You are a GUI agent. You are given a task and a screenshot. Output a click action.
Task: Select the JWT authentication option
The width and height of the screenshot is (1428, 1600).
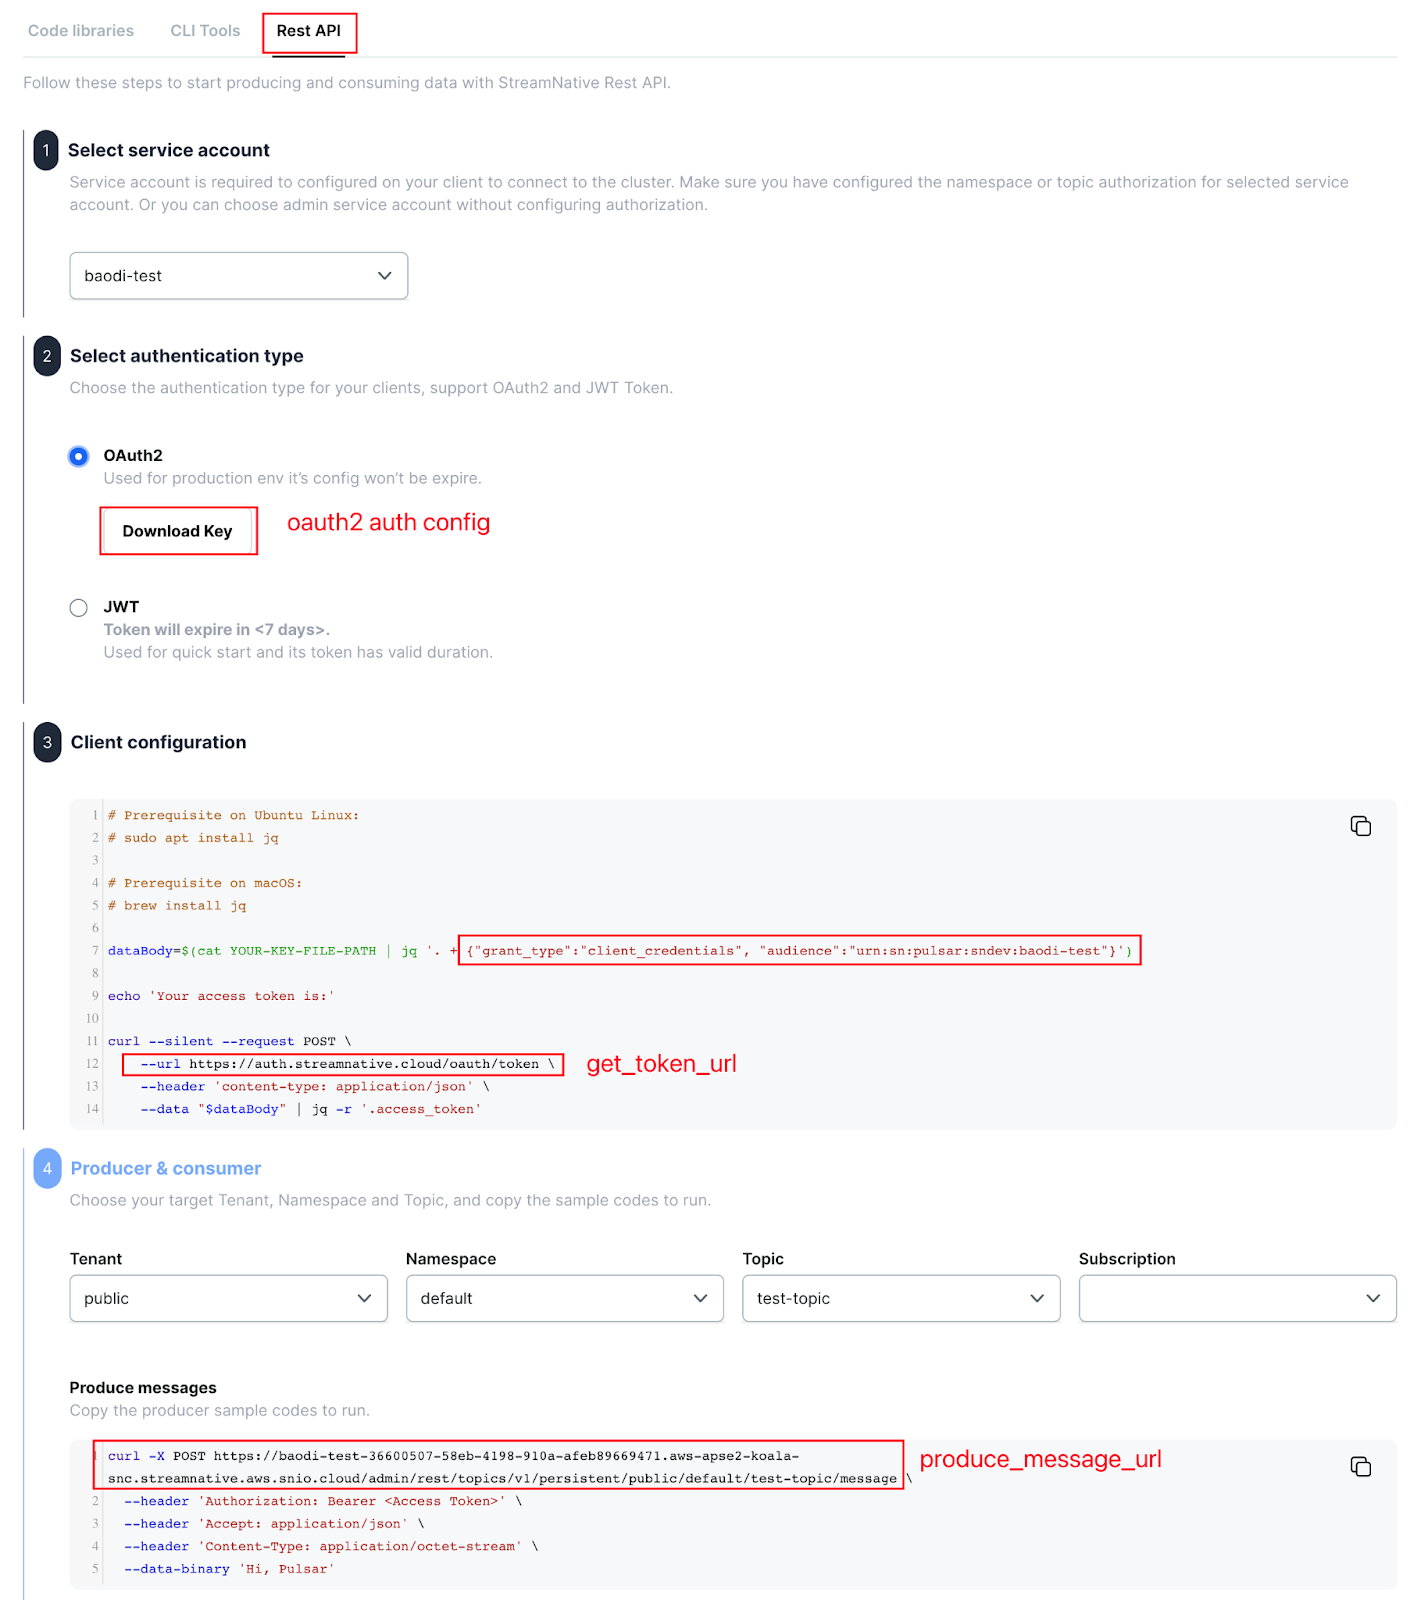(x=79, y=608)
